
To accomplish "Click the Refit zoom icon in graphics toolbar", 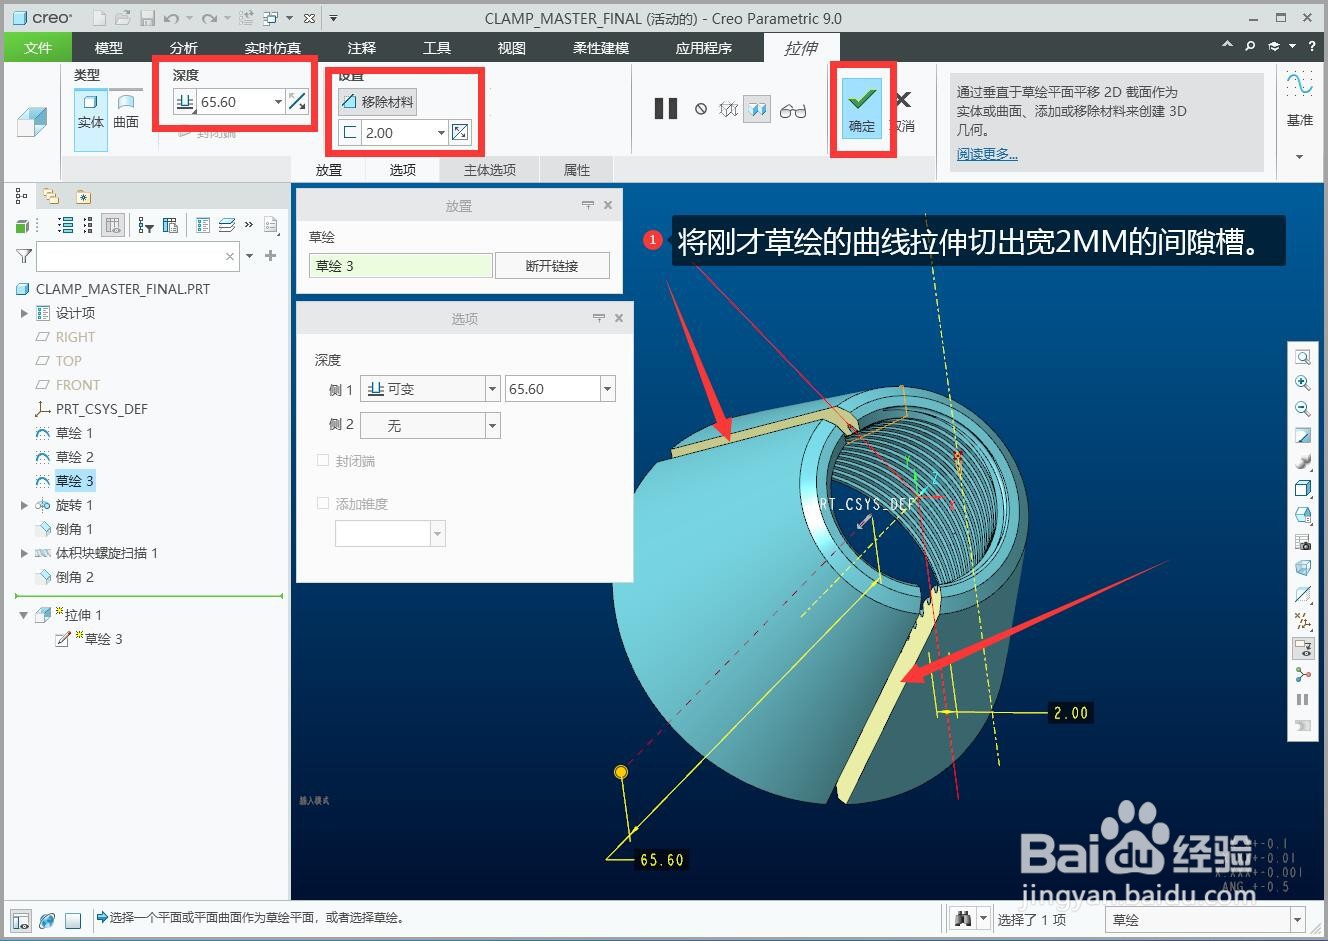I will tap(1303, 357).
